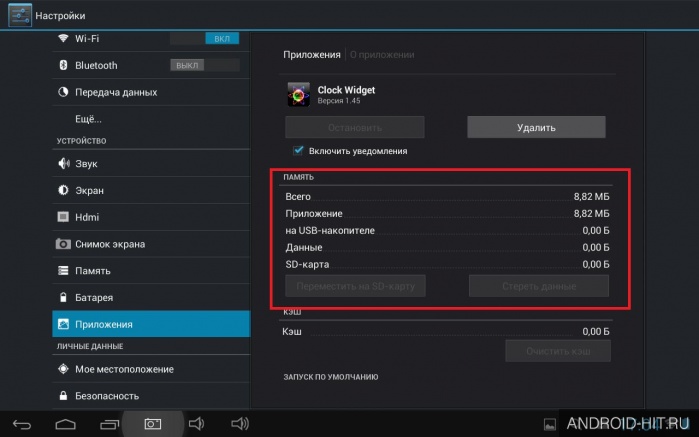
Task: Tap the Back navigation button
Action: click(22, 424)
